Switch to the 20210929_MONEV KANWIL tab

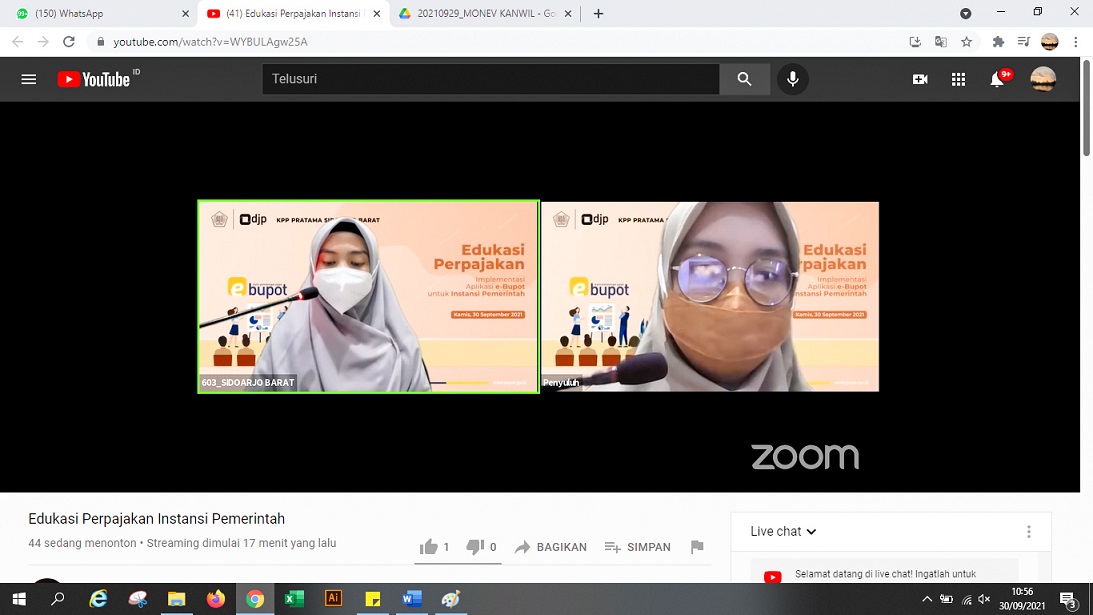pyautogui.click(x=480, y=14)
